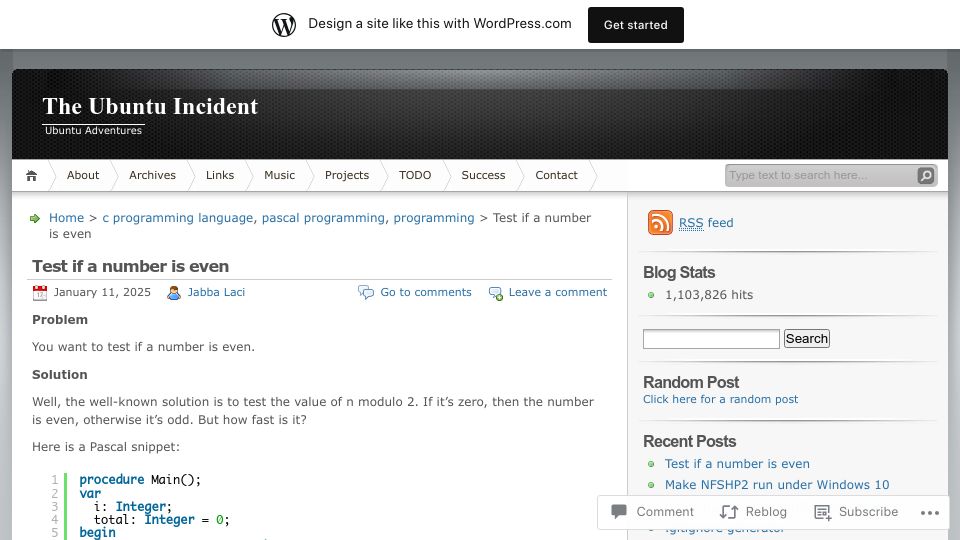960x540 pixels.
Task: Open the Jabba Laci author link
Action: [216, 292]
